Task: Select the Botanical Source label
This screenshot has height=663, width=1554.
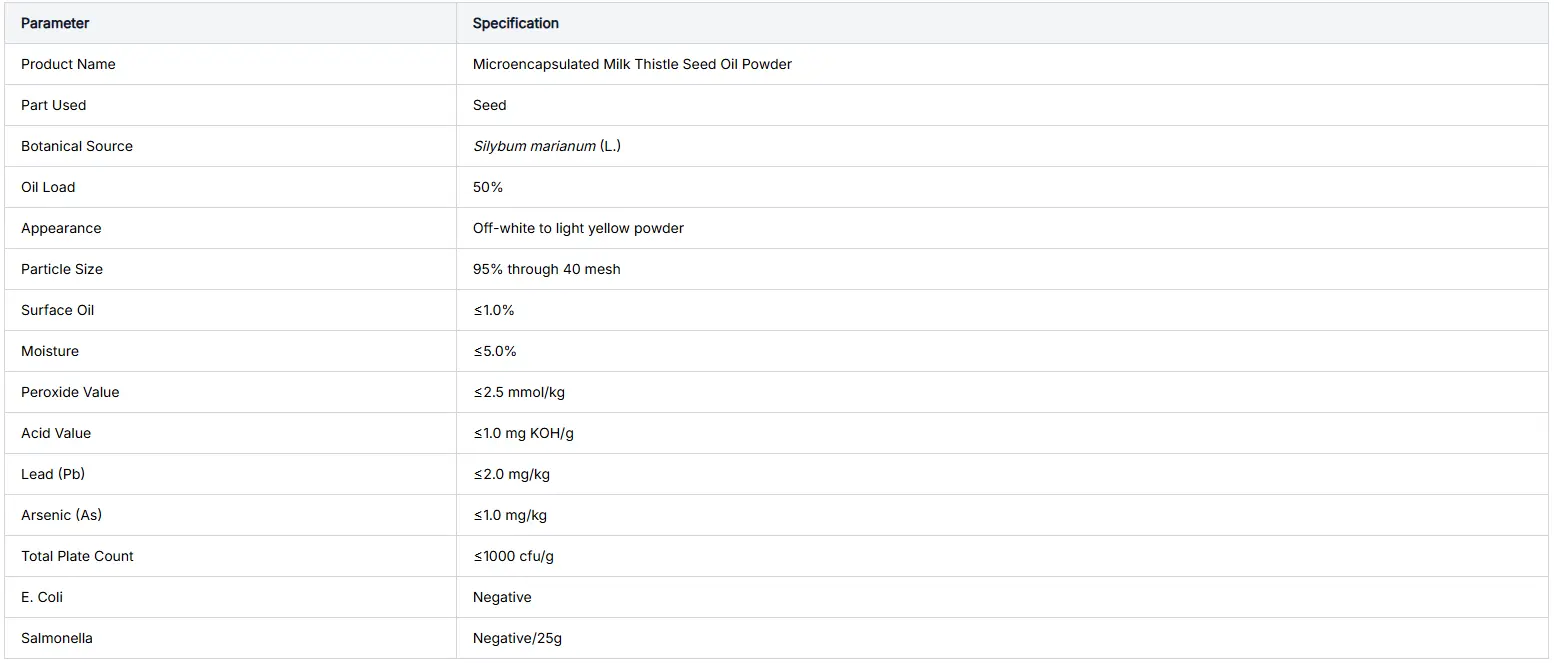Action: click(77, 146)
